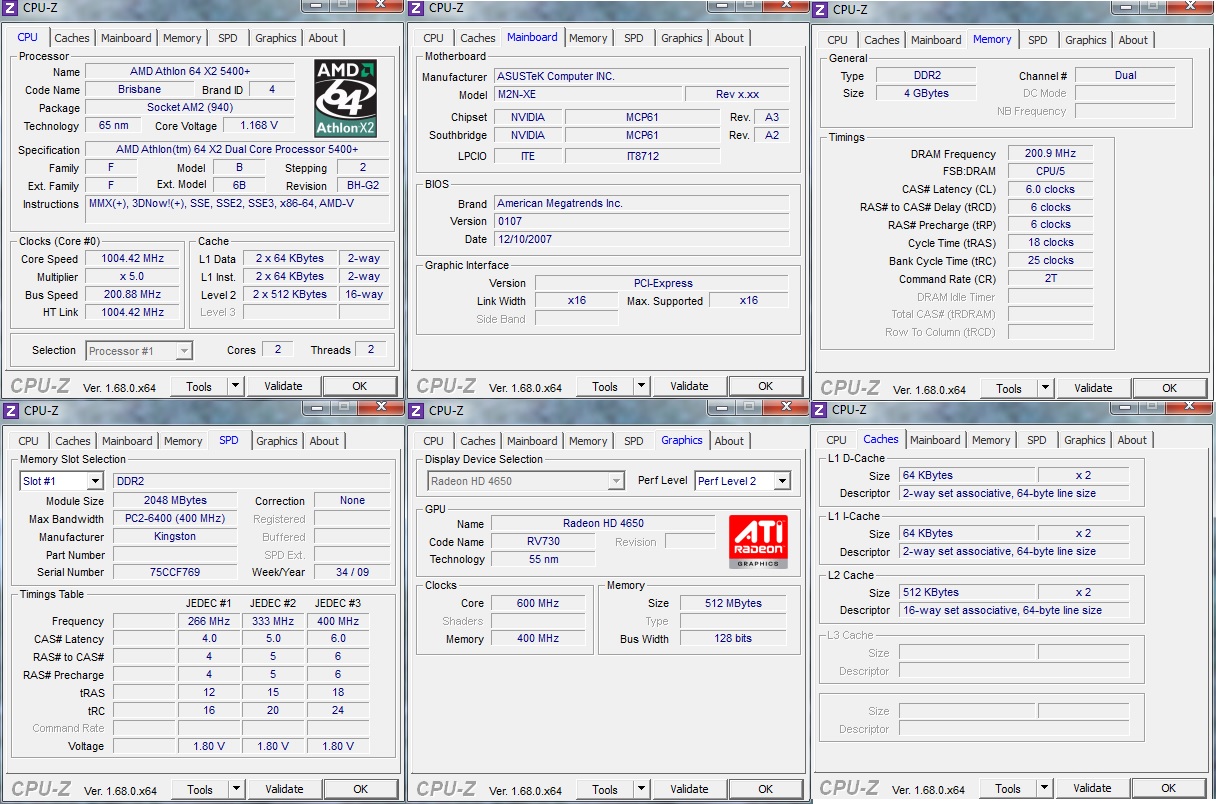Screen dimensions: 1216x804
Task: Click Validate in the Memory-tab window
Action: pos(1094,388)
